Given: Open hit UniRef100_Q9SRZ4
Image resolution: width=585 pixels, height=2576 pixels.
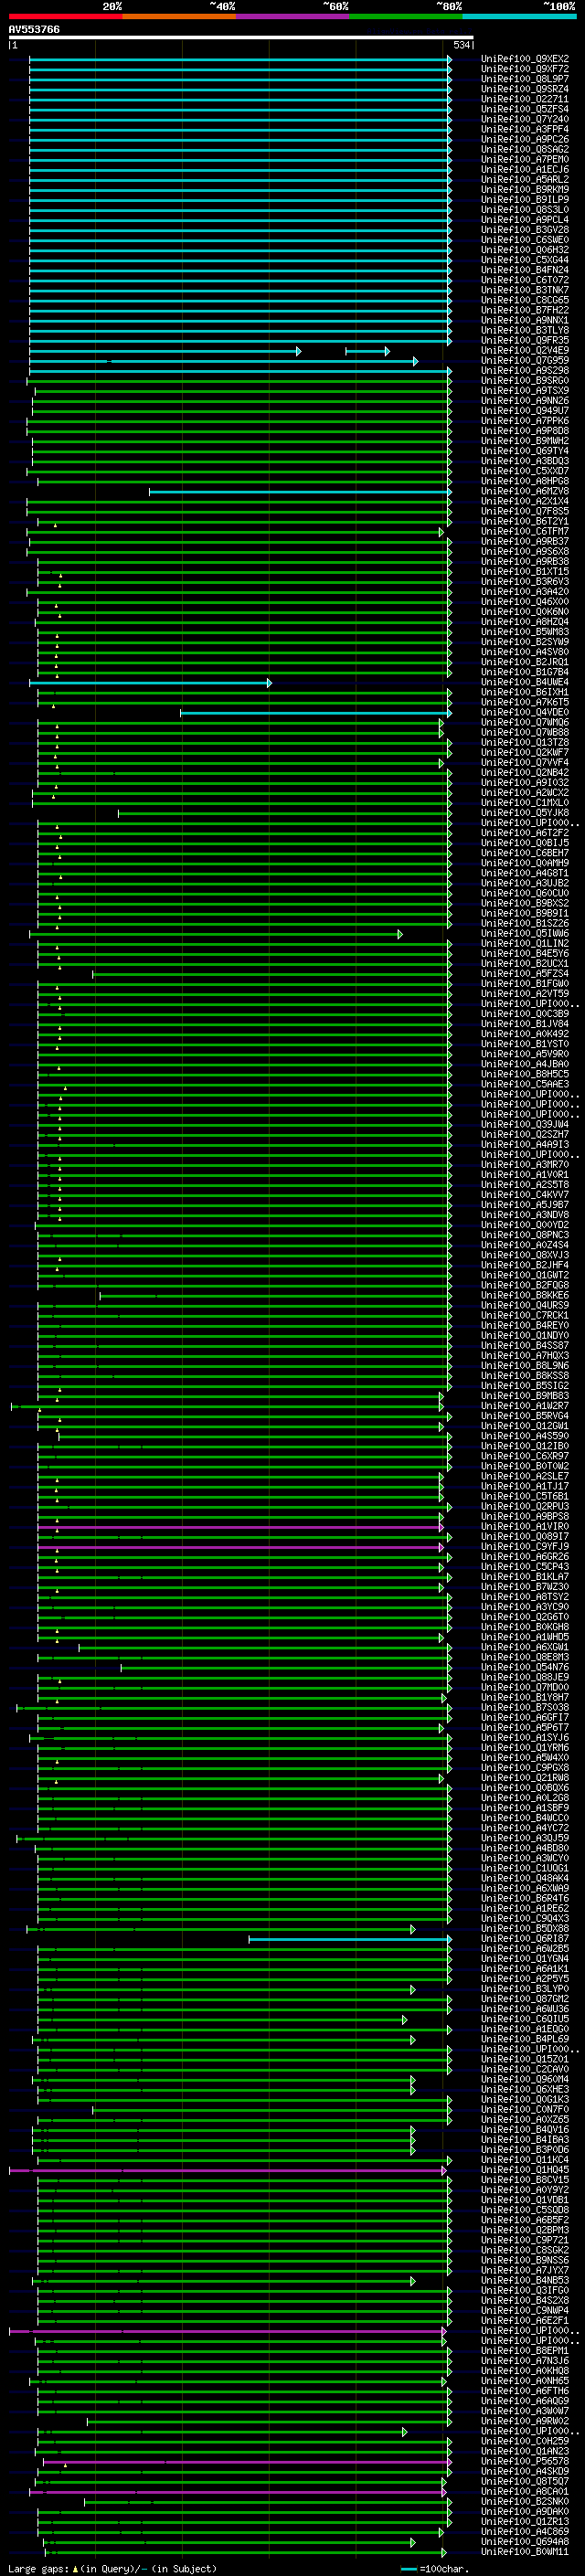Looking at the screenshot, I should tap(525, 89).
